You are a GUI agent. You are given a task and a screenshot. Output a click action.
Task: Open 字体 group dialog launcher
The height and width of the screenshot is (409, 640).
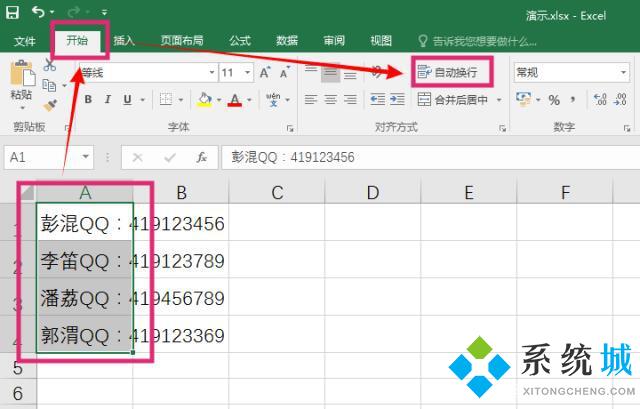[290, 129]
